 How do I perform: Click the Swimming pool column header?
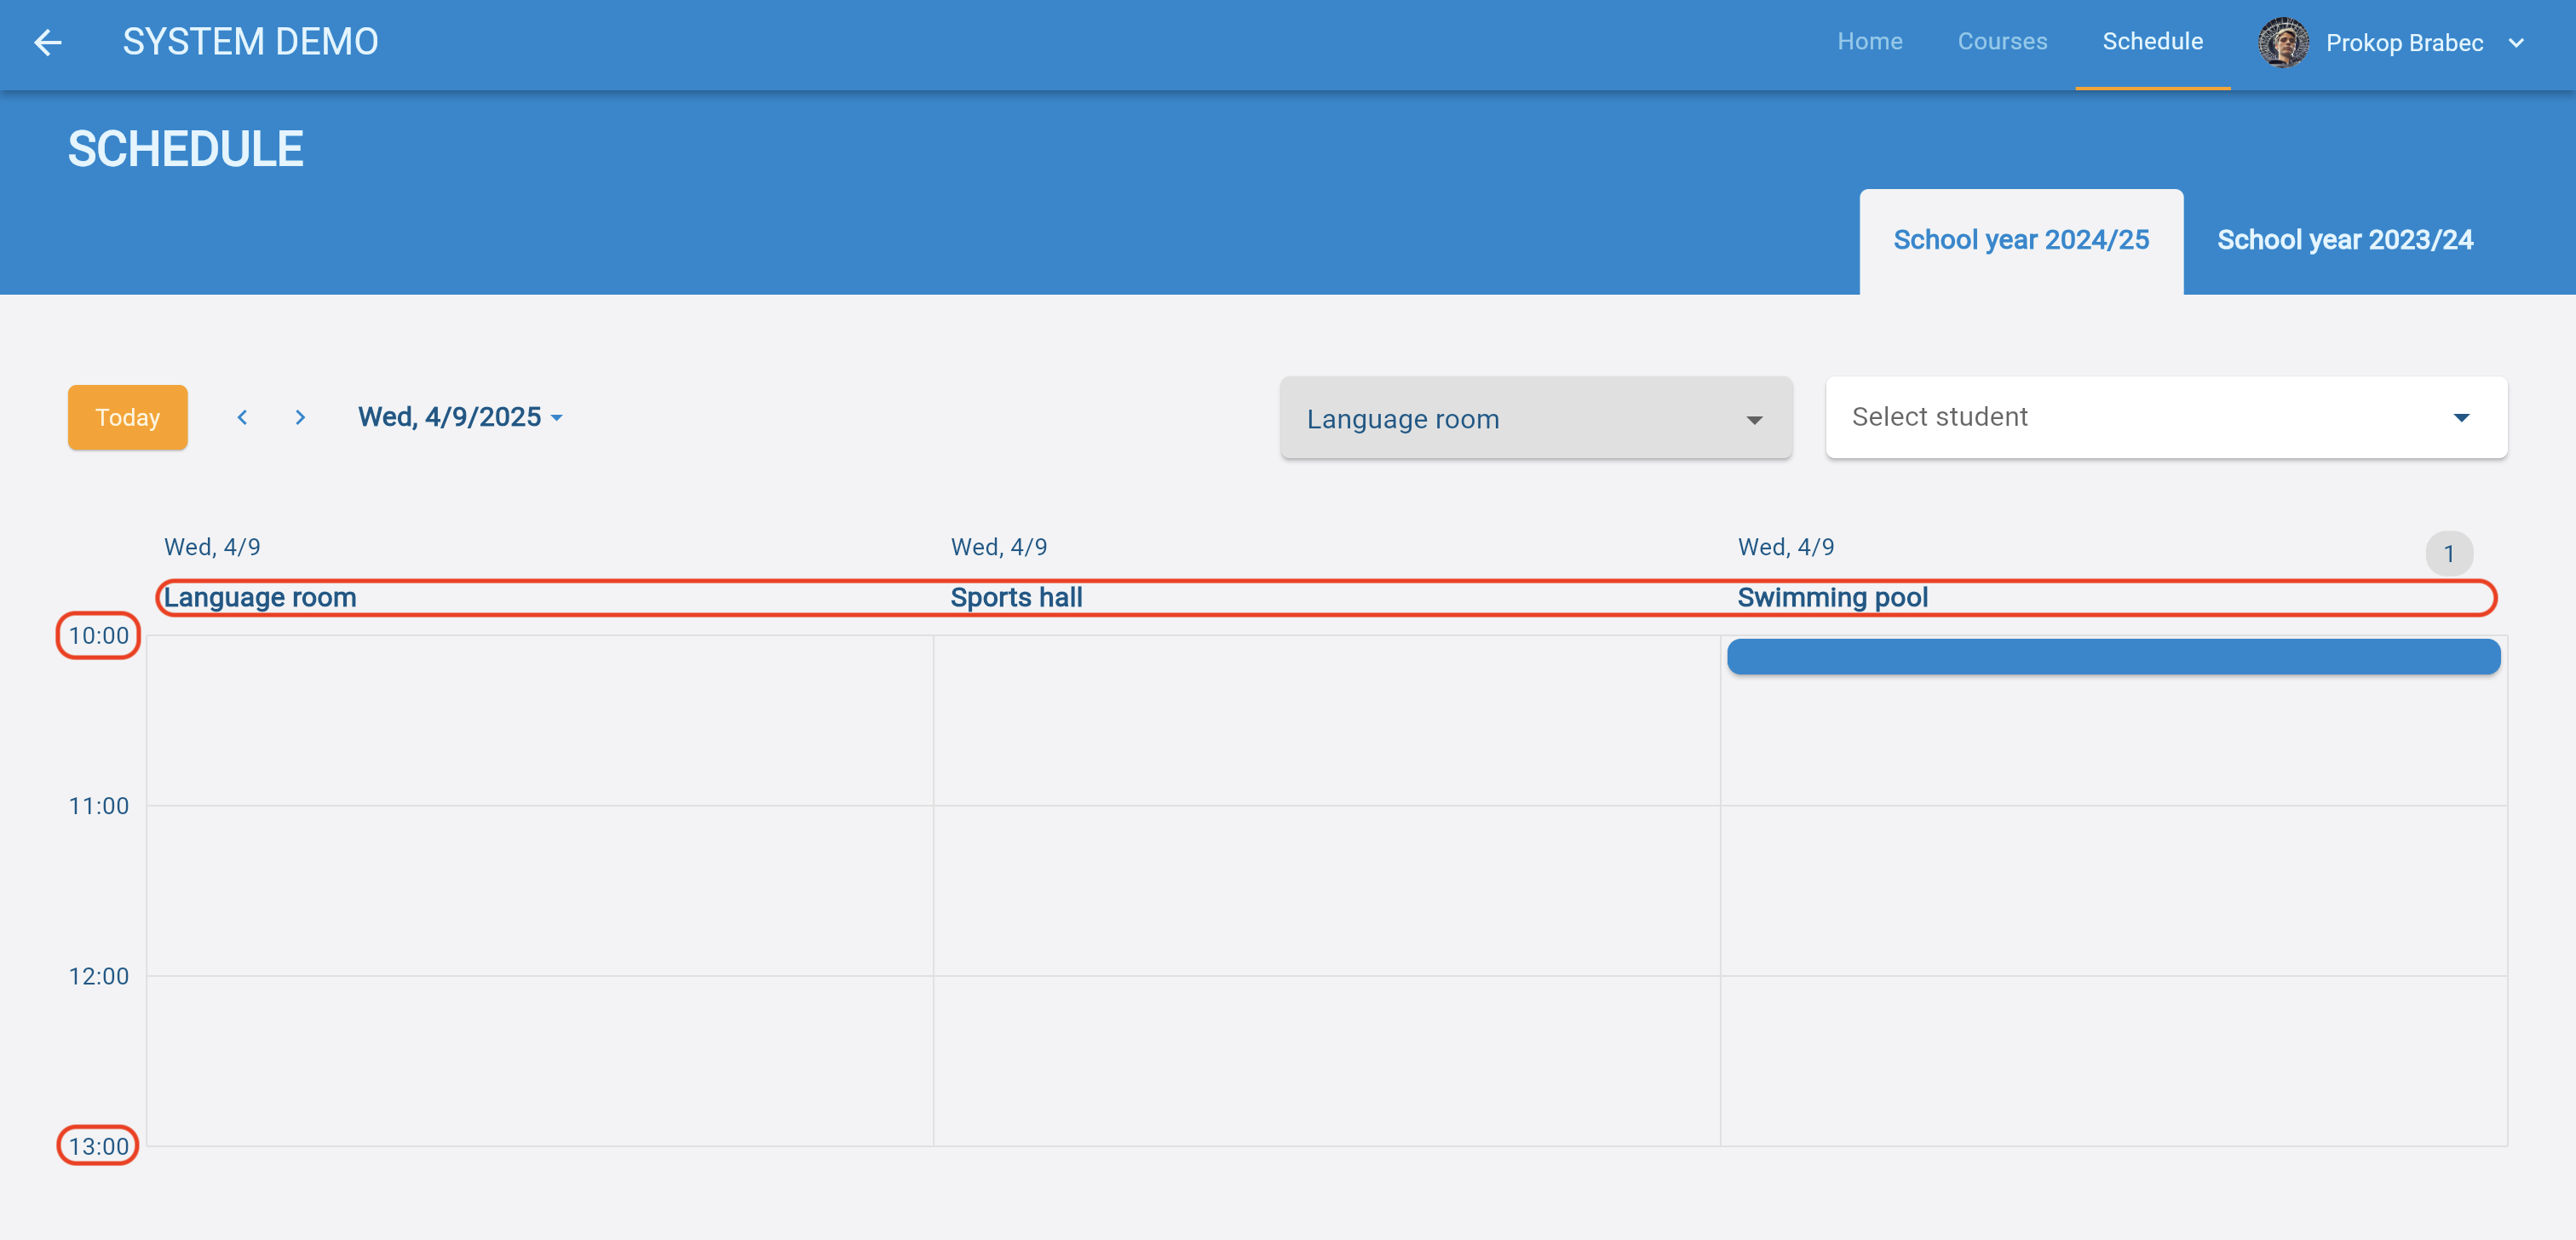pyautogui.click(x=1832, y=597)
